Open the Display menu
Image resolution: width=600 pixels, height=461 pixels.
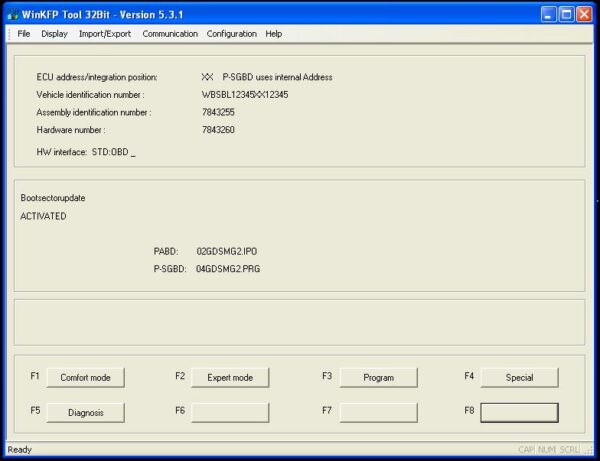(x=54, y=34)
